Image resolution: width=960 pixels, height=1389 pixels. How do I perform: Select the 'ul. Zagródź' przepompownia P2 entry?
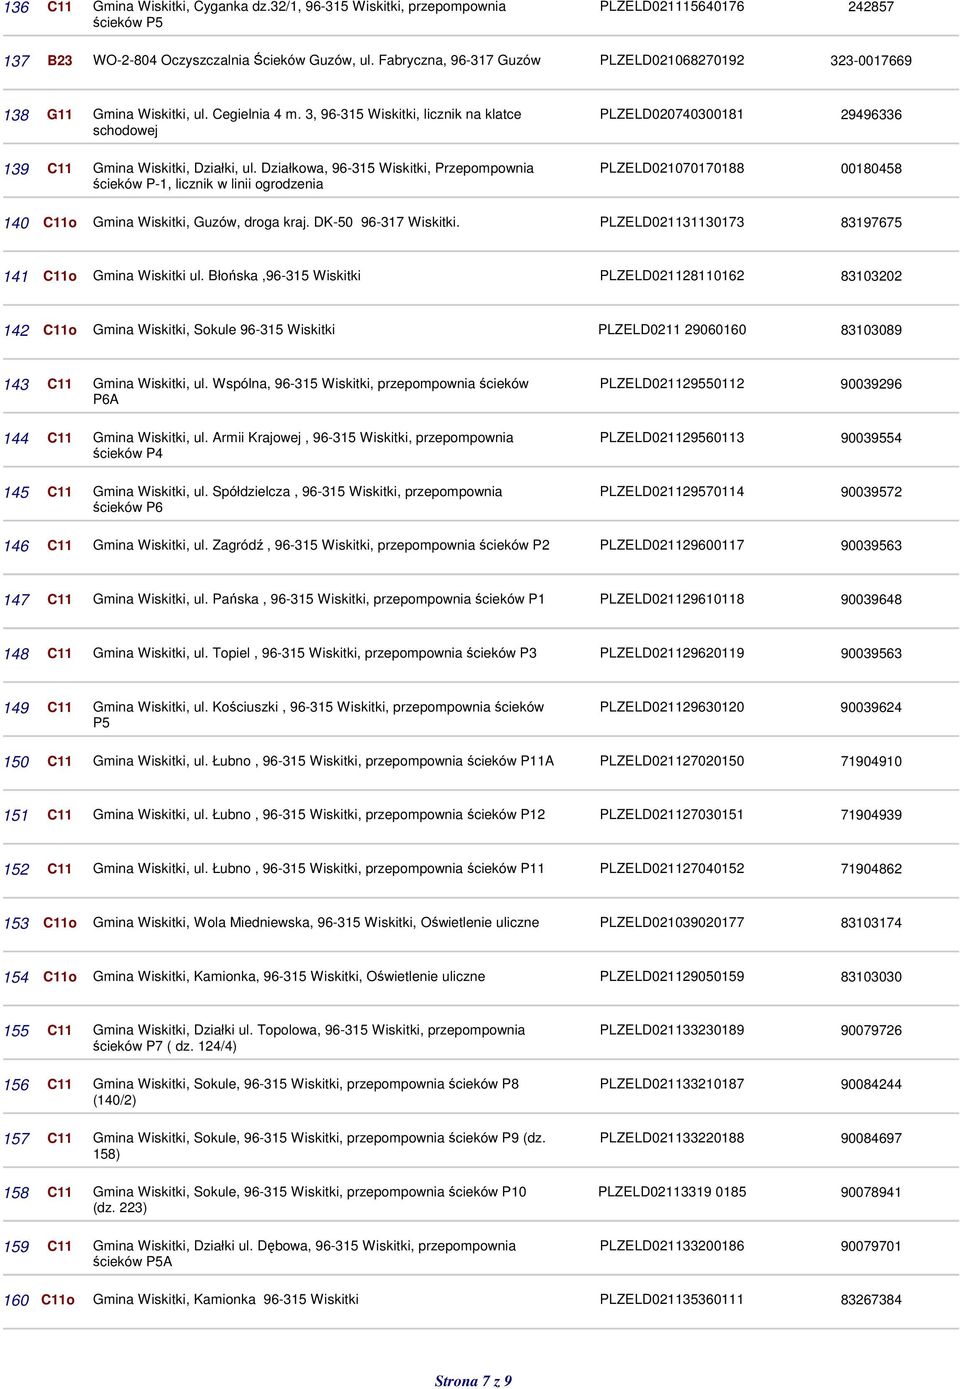[321, 546]
